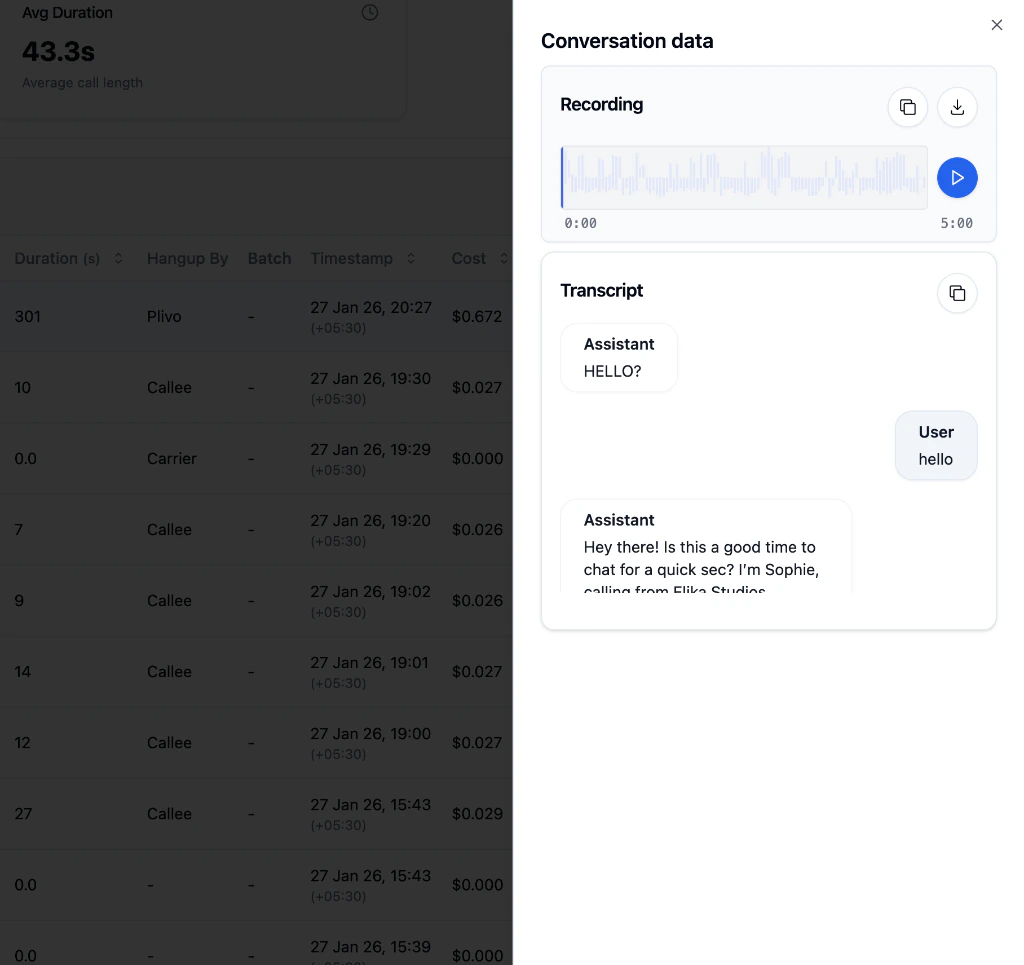Click the User "hello" chat bubble
This screenshot has width=1024, height=965.
(x=936, y=445)
